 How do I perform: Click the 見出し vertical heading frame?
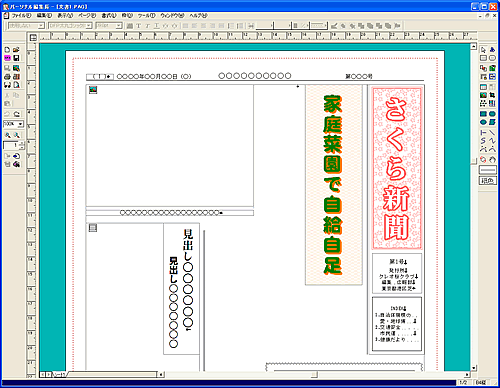[x=181, y=289]
